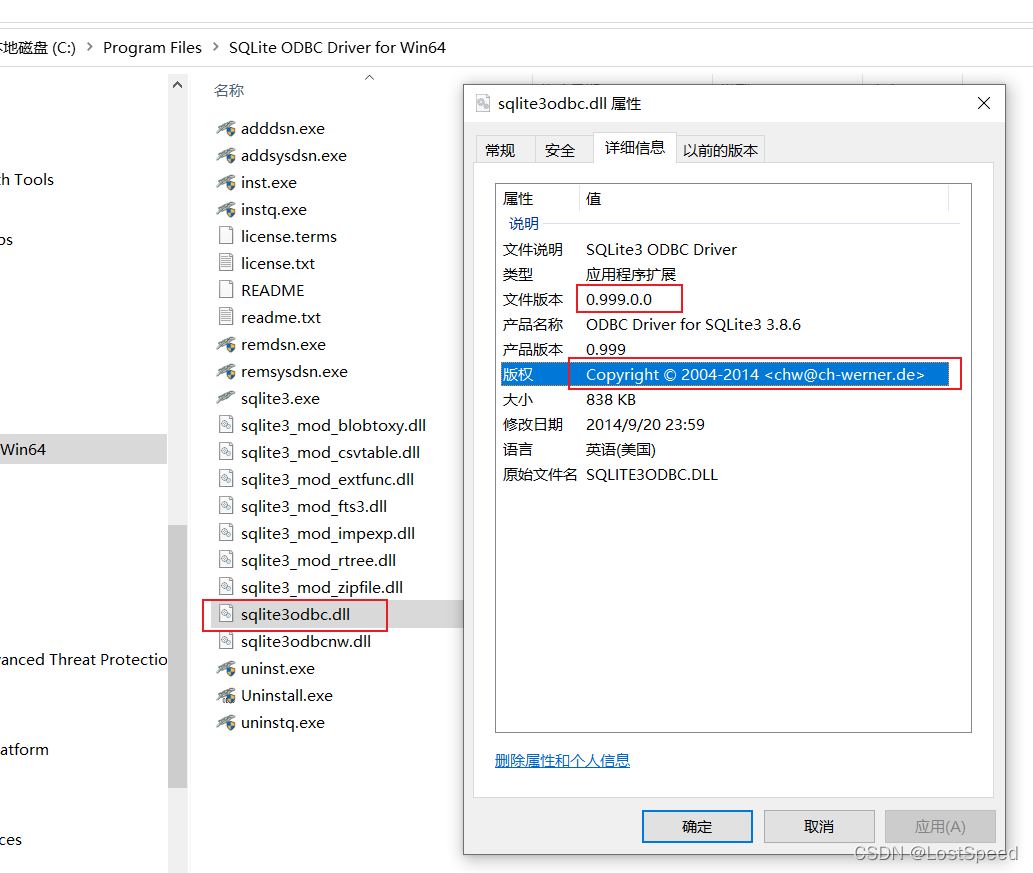This screenshot has height=873, width=1033.
Task: Select the 类型 应用程序扩展 row
Action: pos(725,275)
